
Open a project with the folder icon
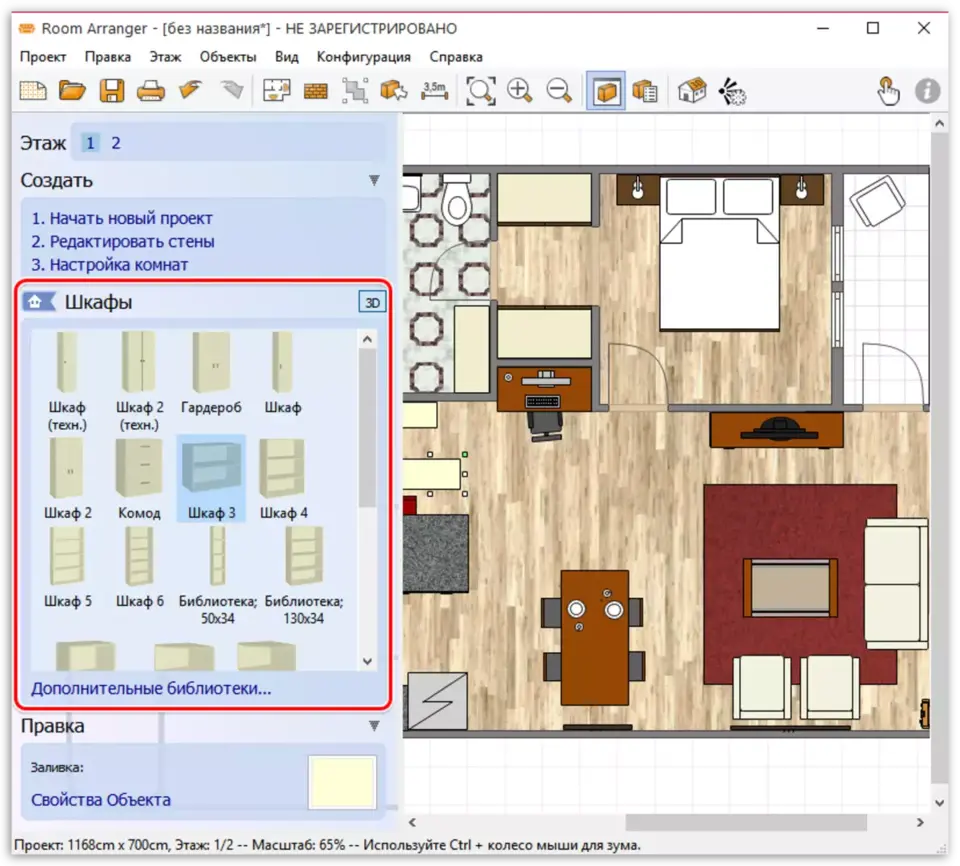click(72, 91)
